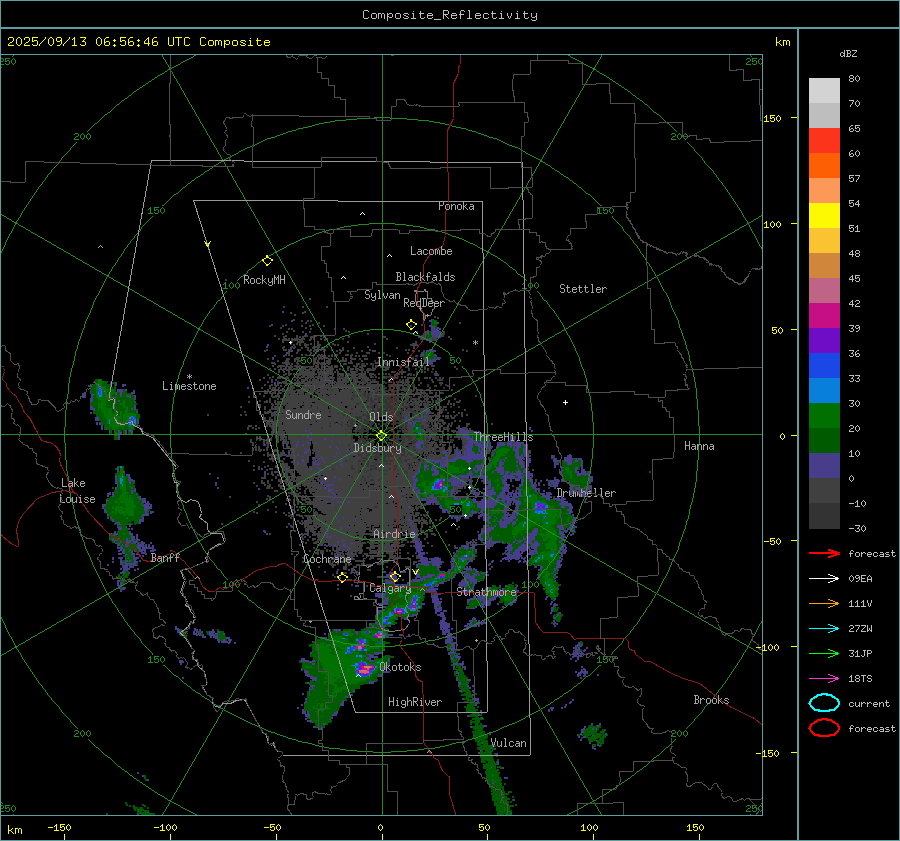Select the Okotoks label on the map

pyautogui.click(x=400, y=667)
